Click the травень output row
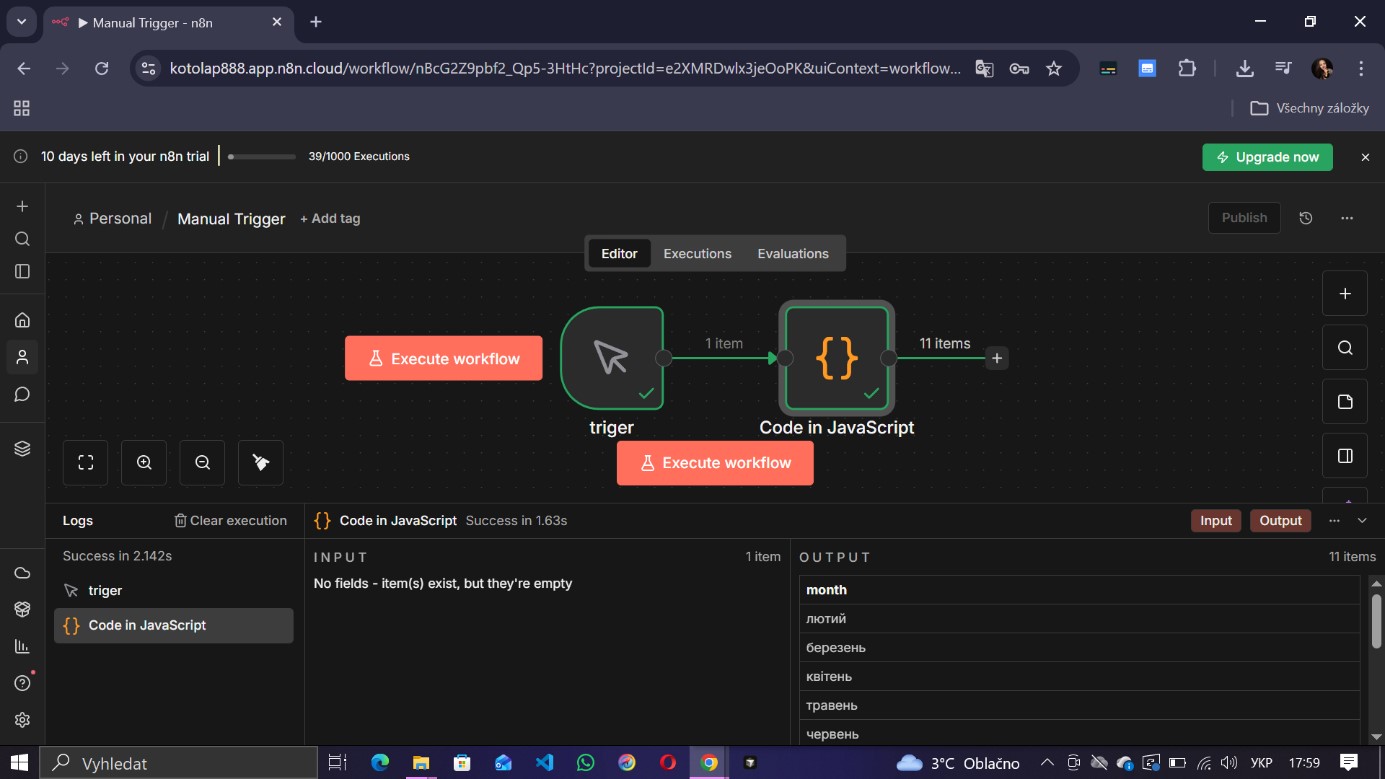 [x=1080, y=705]
